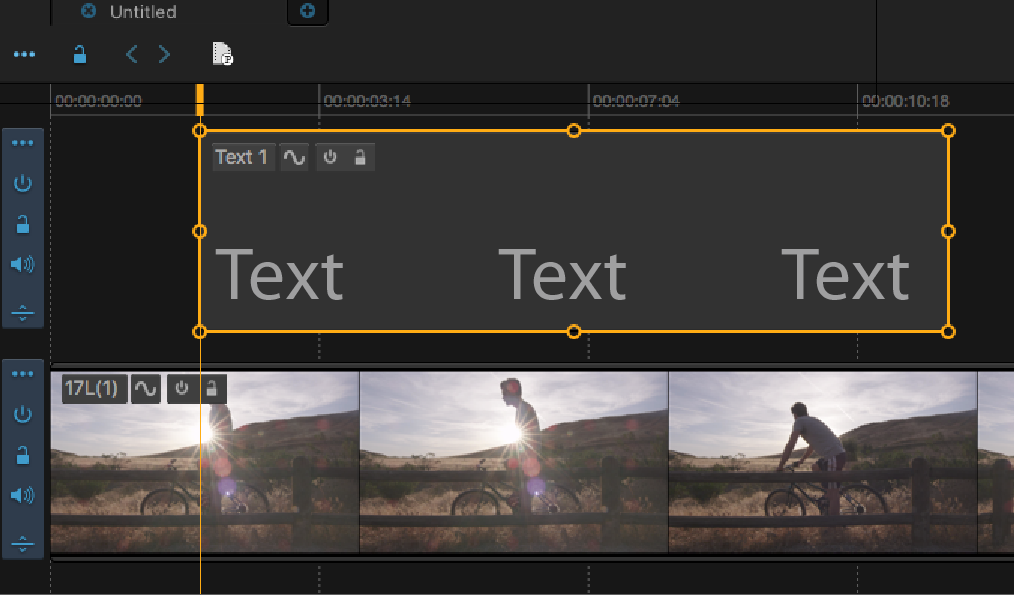Screen dimensions: 1014x595
Task: Toggle power on the 17L(1) clip
Action: click(182, 389)
